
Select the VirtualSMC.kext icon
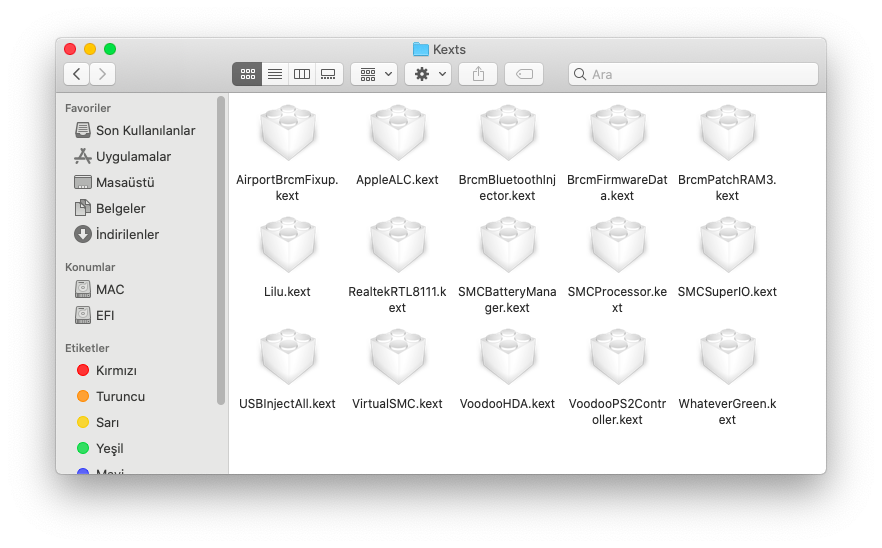coord(397,357)
